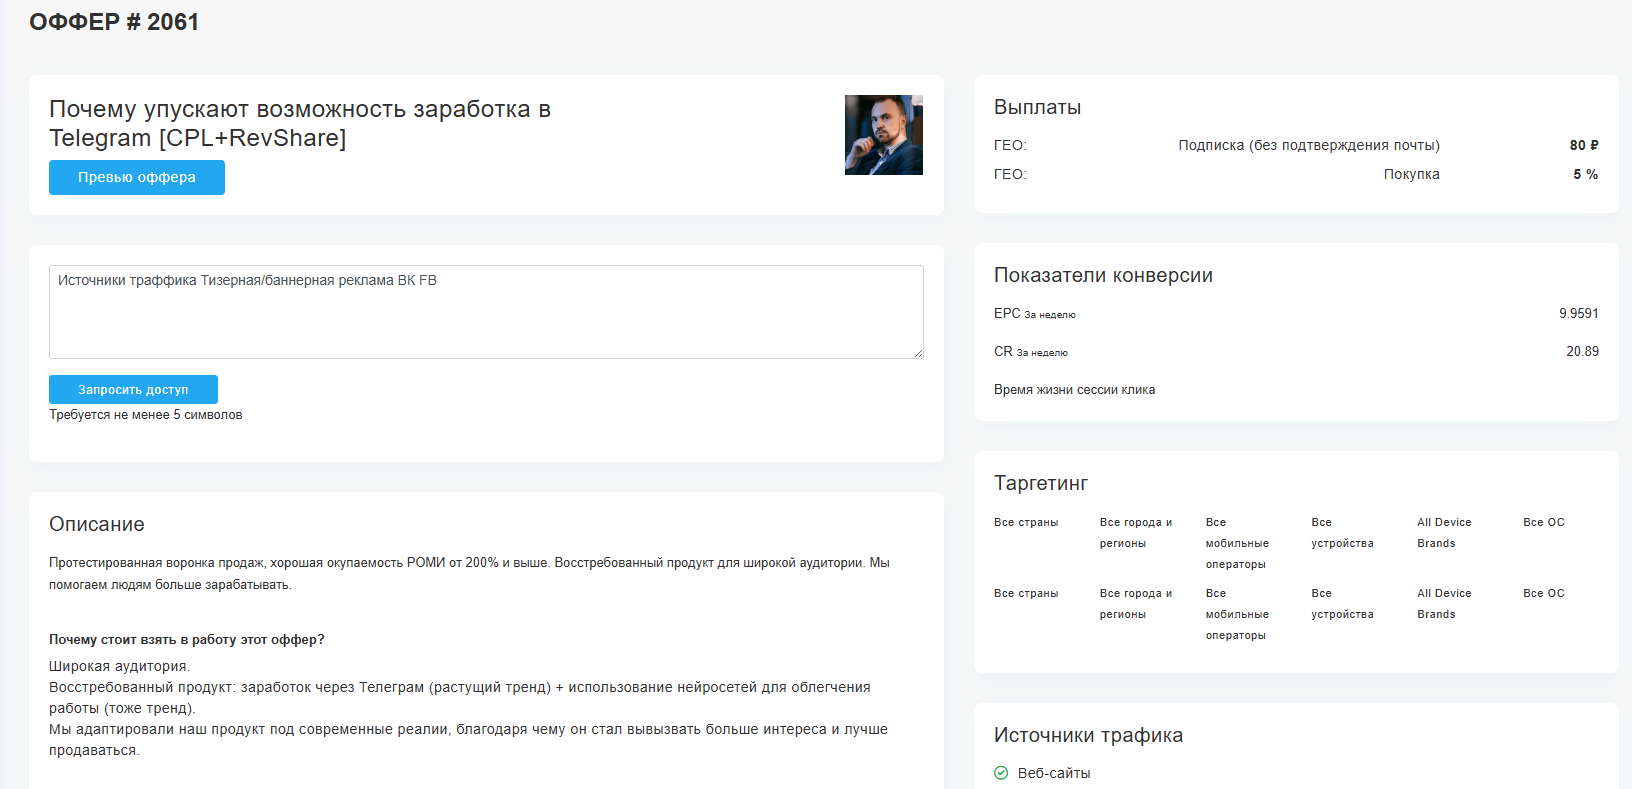The width and height of the screenshot is (1632, 789).
Task: Click the Запросить доступ button
Action: (133, 390)
